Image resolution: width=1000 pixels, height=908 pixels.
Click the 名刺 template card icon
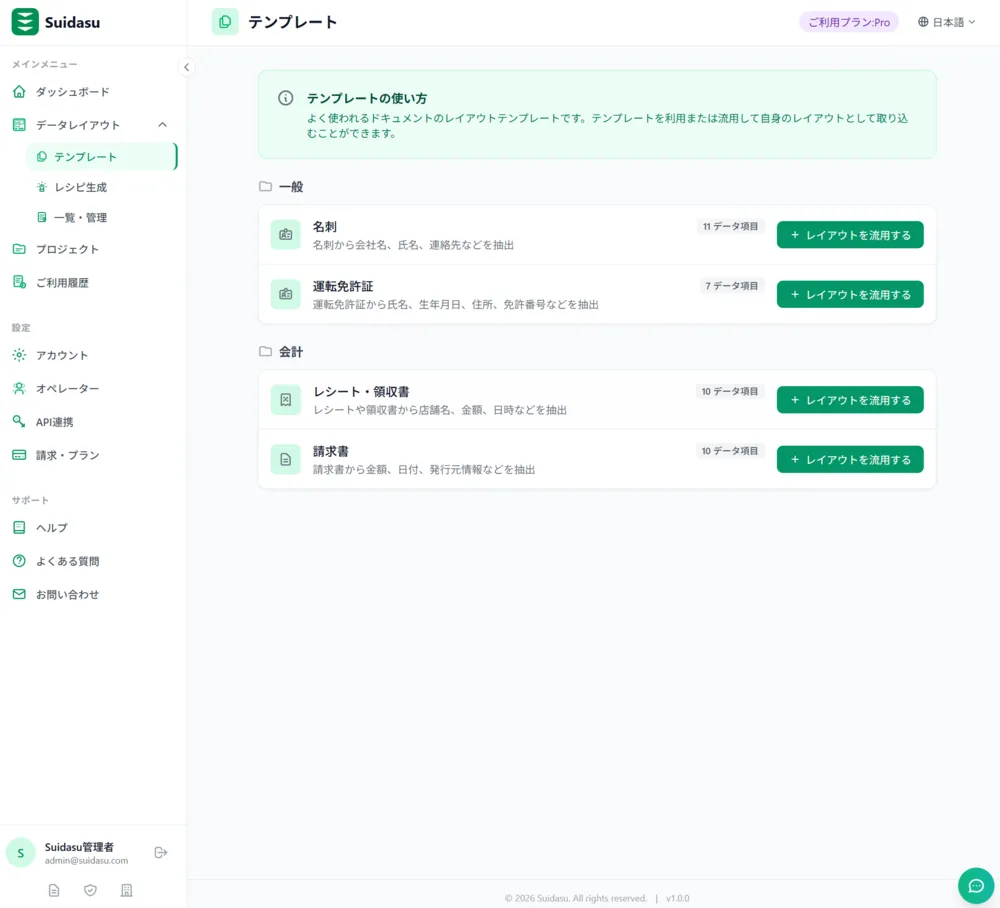tap(286, 235)
